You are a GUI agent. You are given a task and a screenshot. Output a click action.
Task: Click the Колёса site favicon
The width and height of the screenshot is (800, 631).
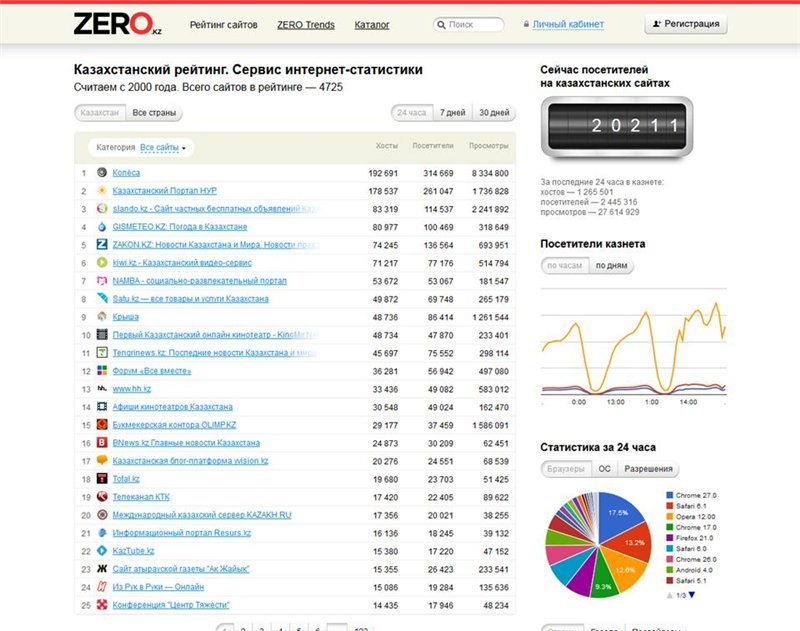[x=102, y=172]
